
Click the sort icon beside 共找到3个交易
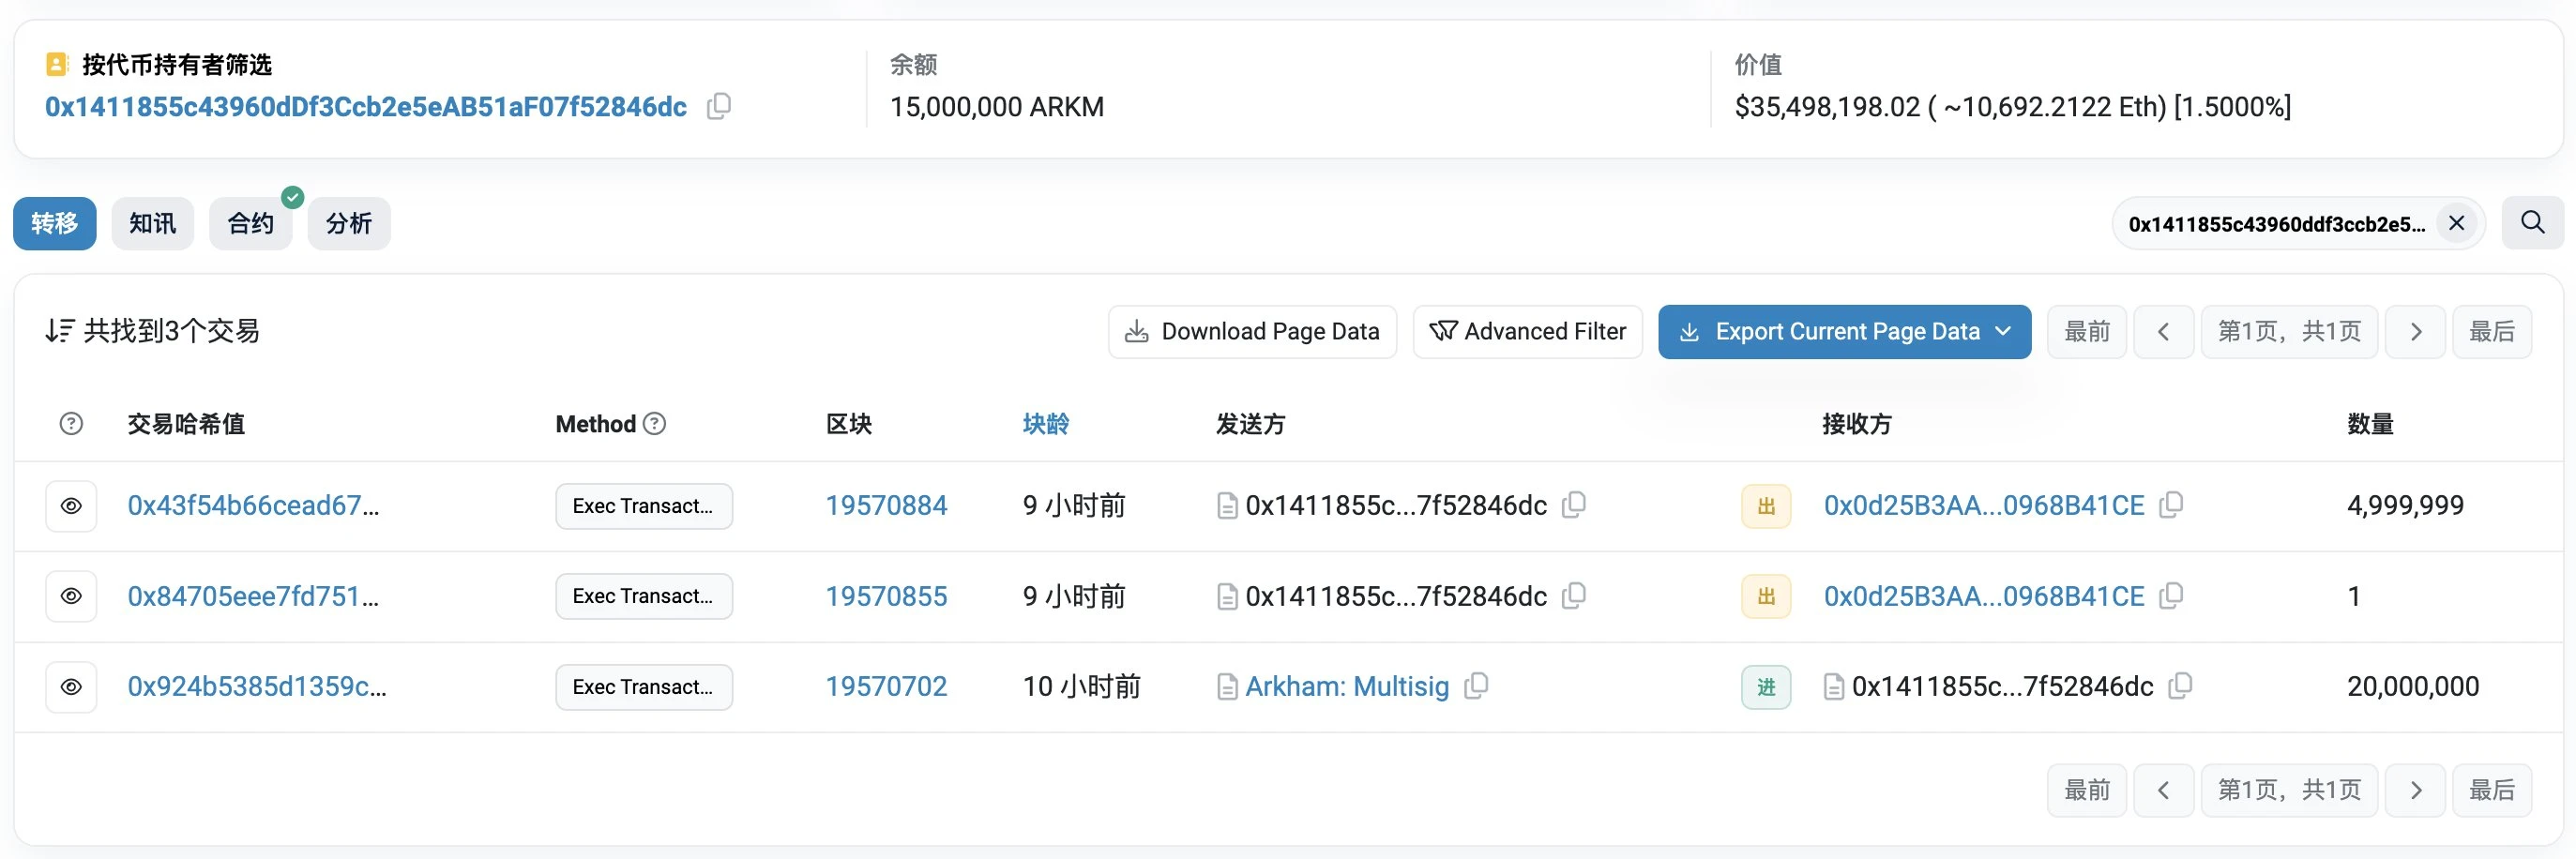click(60, 330)
